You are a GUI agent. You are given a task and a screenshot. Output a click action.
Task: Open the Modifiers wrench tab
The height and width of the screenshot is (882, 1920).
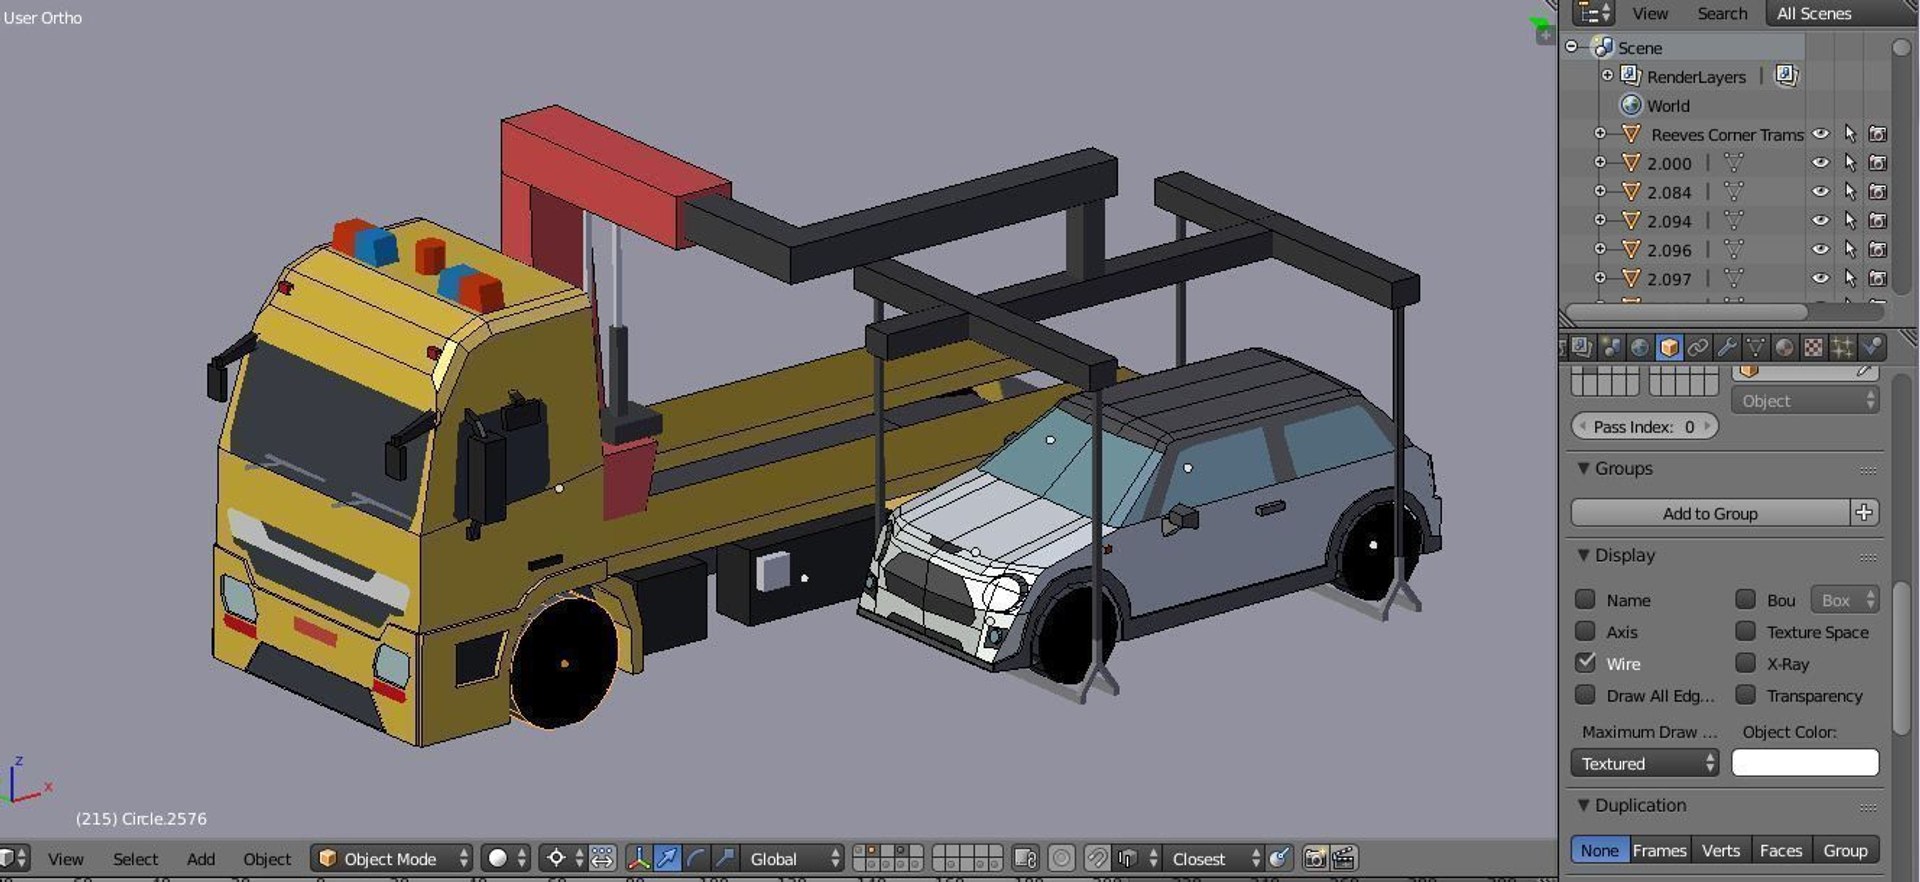coord(1726,347)
